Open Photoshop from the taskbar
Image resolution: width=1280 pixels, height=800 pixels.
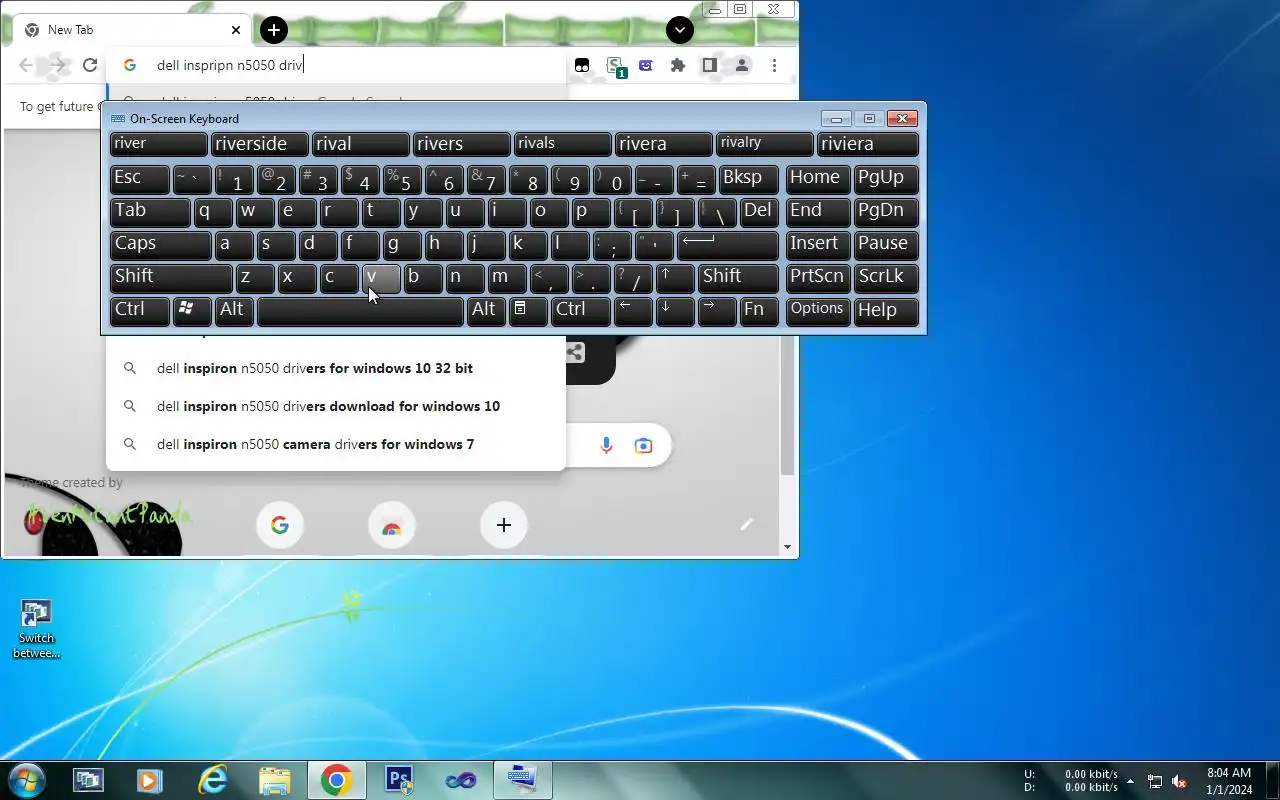point(399,780)
